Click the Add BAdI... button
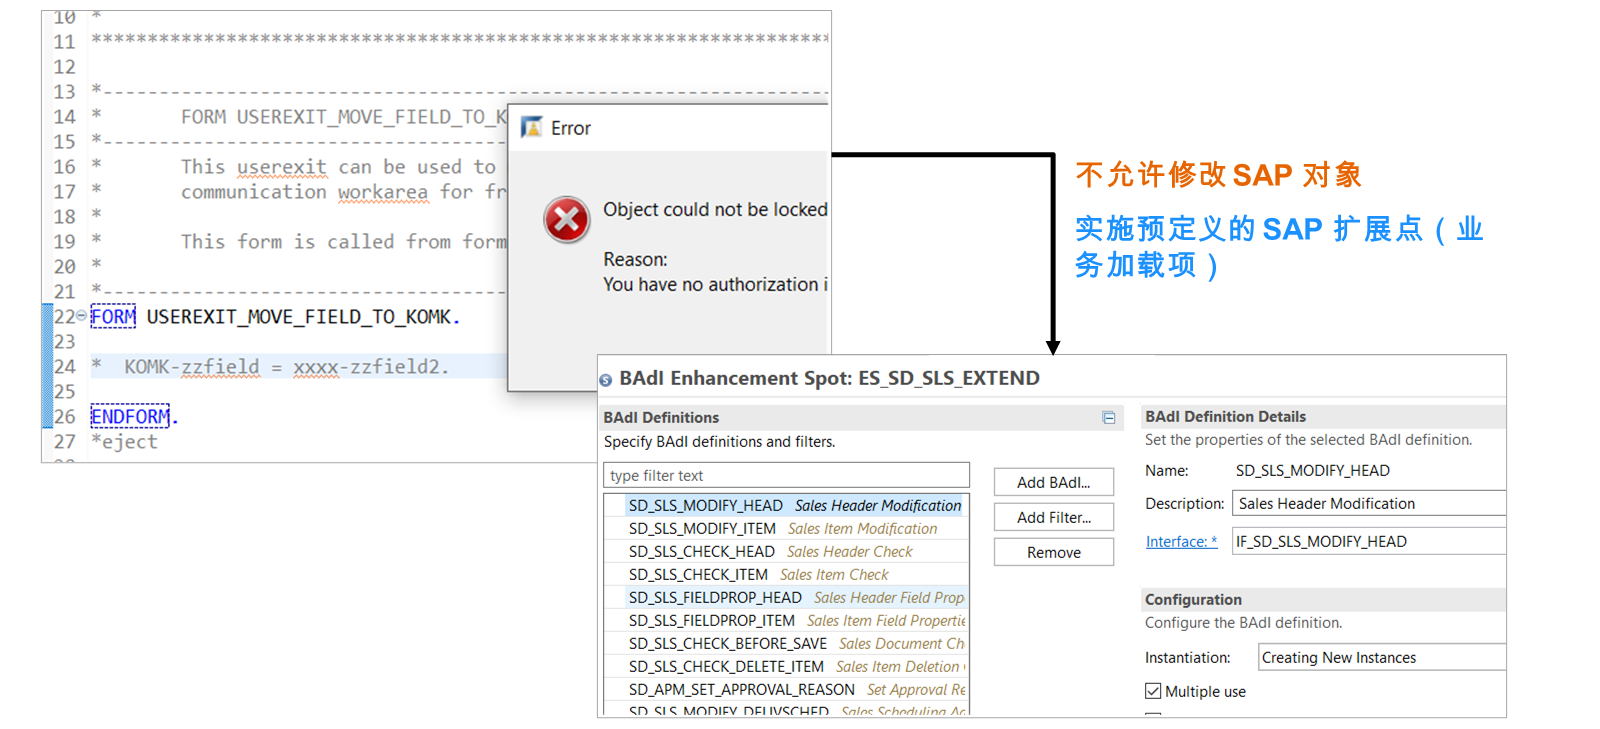Screen dimensions: 1600x729 [1054, 482]
